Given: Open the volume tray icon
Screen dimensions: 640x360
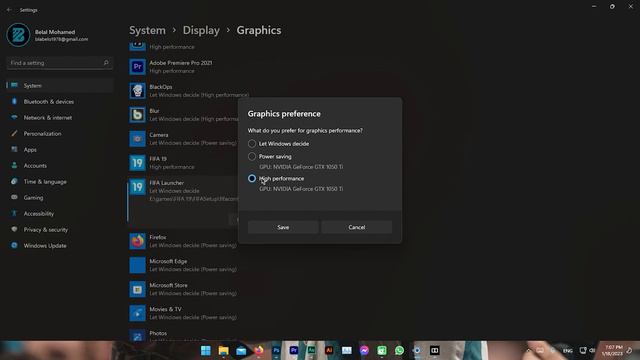Looking at the screenshot, I should 592,351.
